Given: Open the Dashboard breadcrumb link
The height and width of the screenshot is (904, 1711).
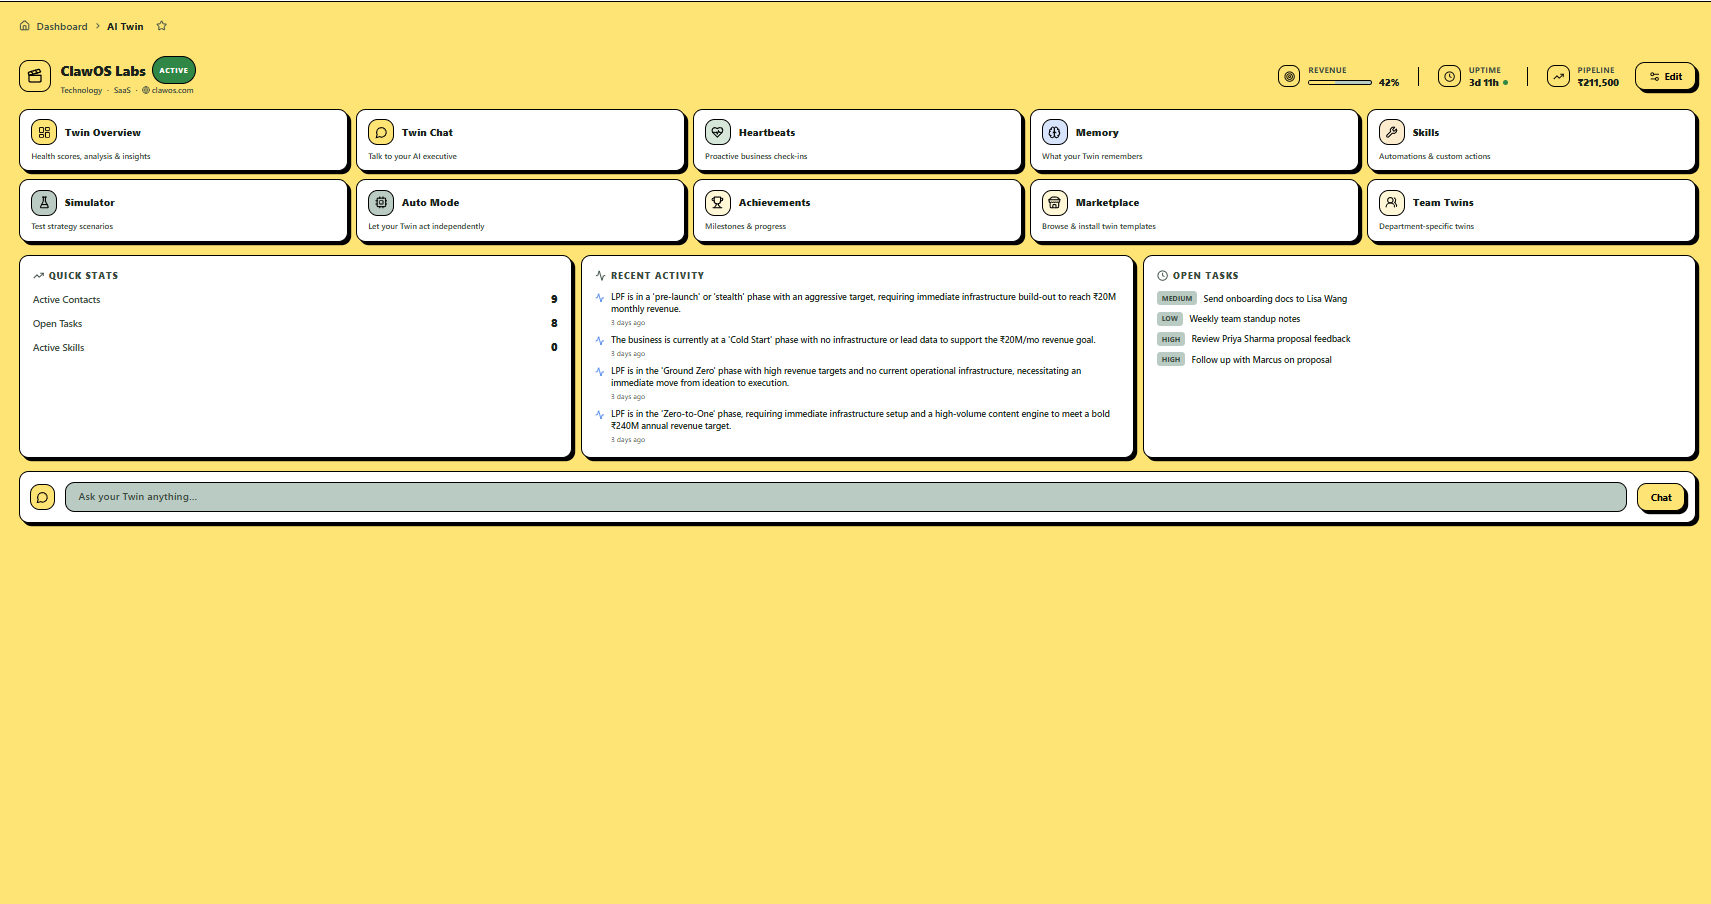Looking at the screenshot, I should click(62, 27).
